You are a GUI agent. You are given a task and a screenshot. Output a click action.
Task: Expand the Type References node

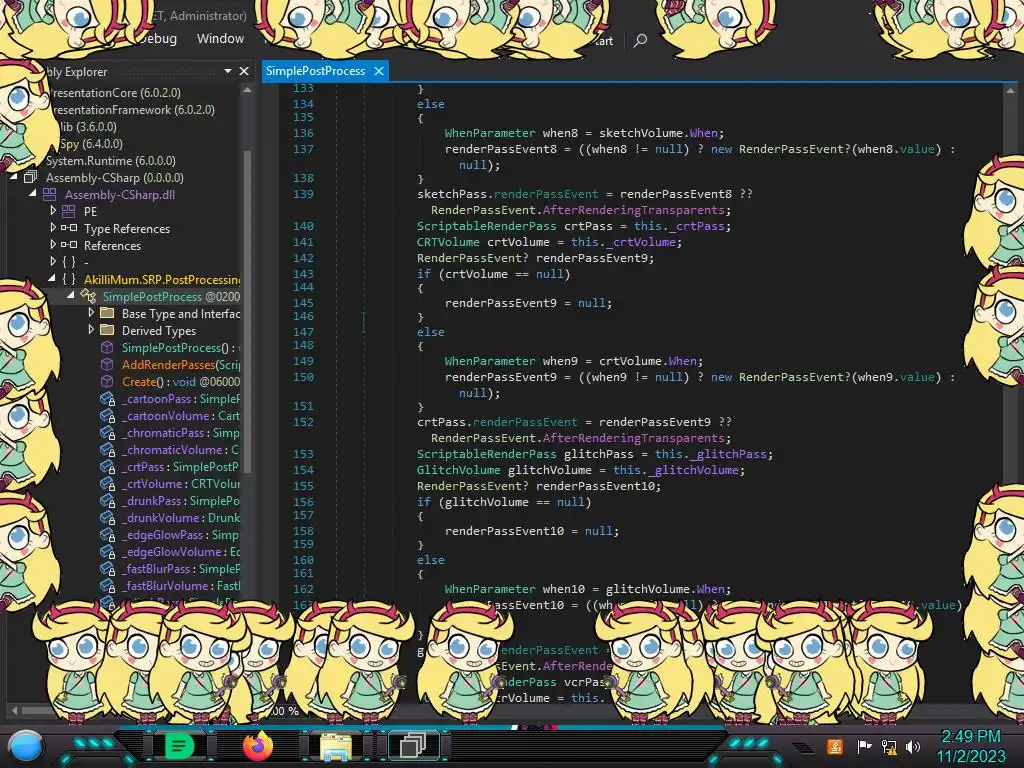53,228
